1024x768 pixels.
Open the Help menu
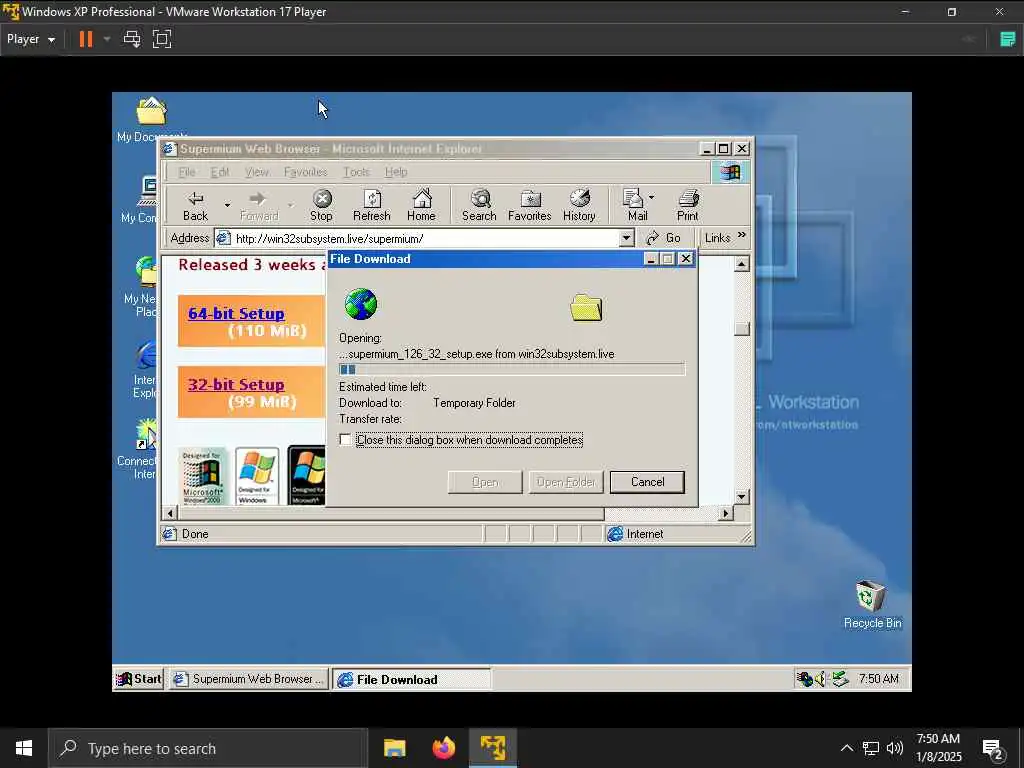(396, 172)
